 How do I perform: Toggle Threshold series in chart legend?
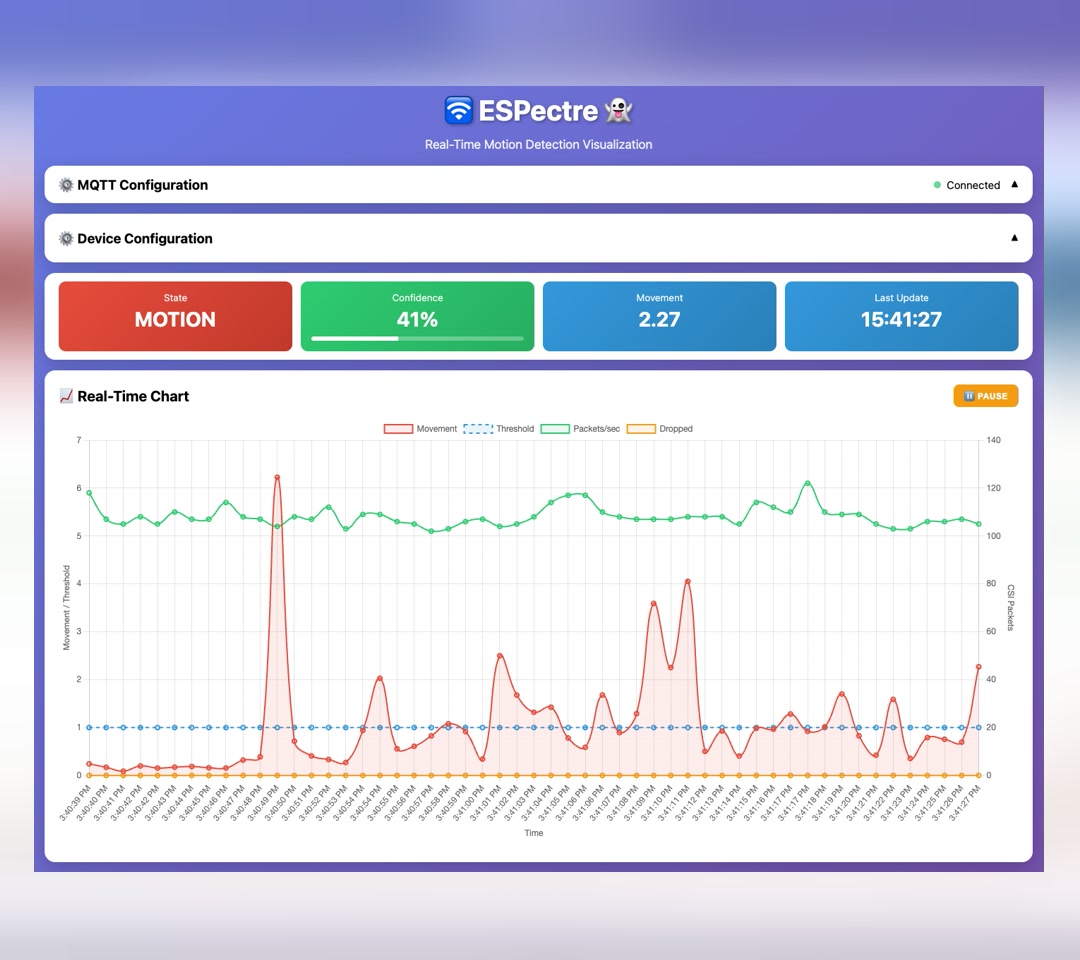pyautogui.click(x=499, y=428)
